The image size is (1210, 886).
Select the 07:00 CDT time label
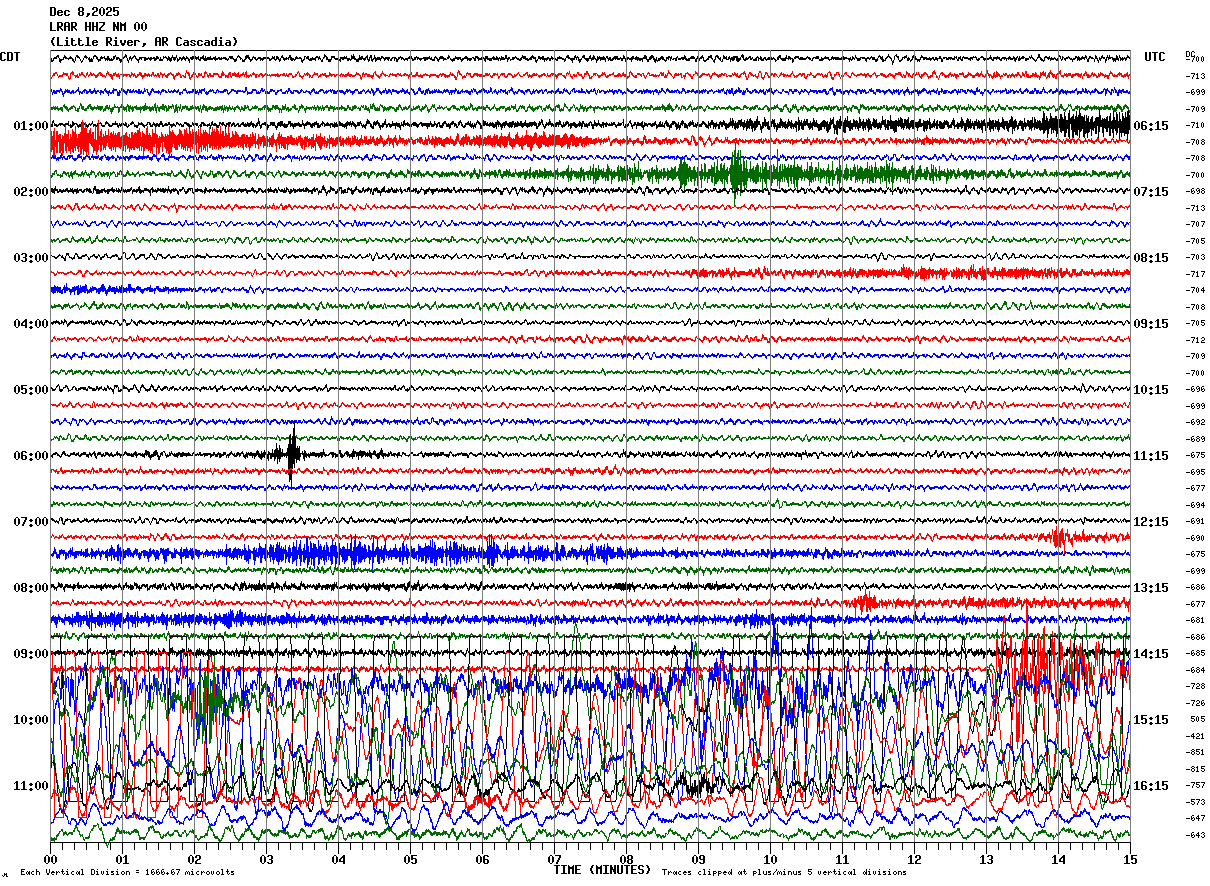(30, 522)
